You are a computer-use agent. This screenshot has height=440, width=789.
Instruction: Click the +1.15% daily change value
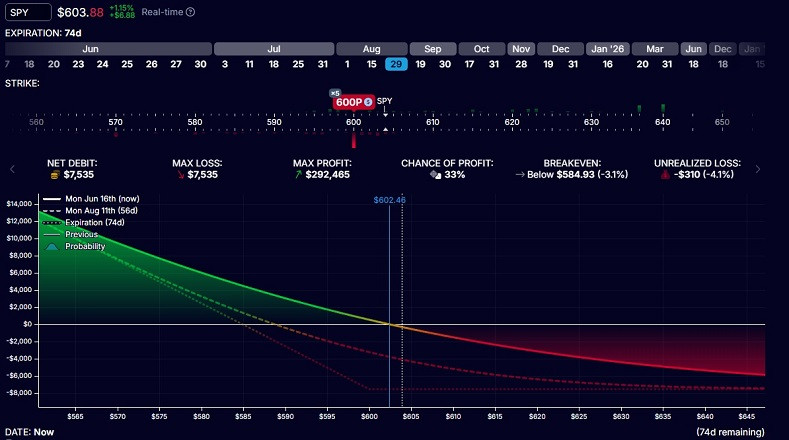(122, 8)
